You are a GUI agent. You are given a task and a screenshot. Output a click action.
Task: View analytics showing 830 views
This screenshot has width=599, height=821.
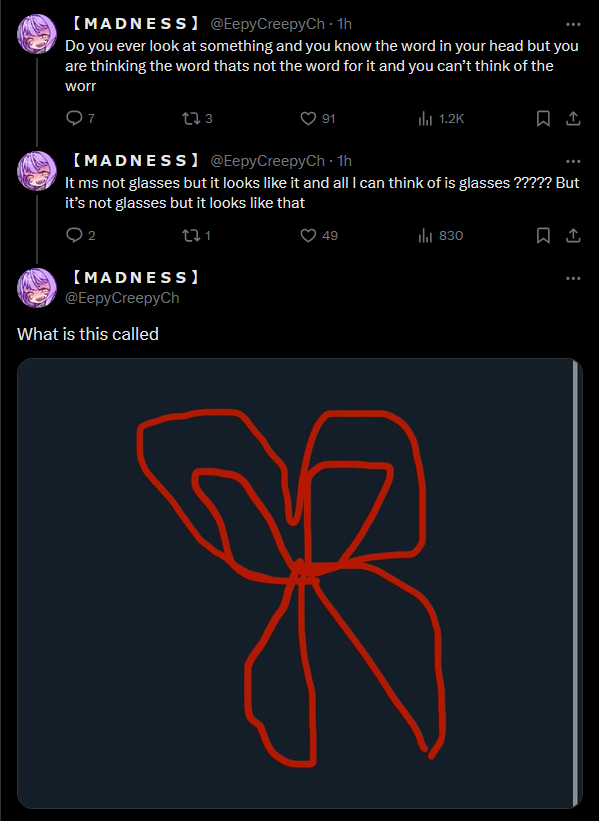[x=440, y=236]
